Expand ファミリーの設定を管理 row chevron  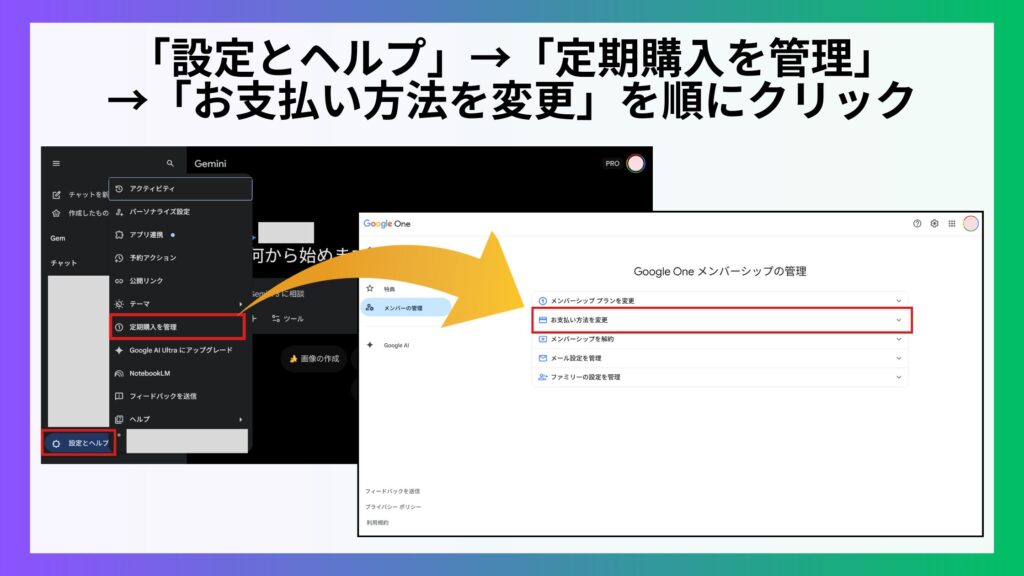tap(898, 377)
